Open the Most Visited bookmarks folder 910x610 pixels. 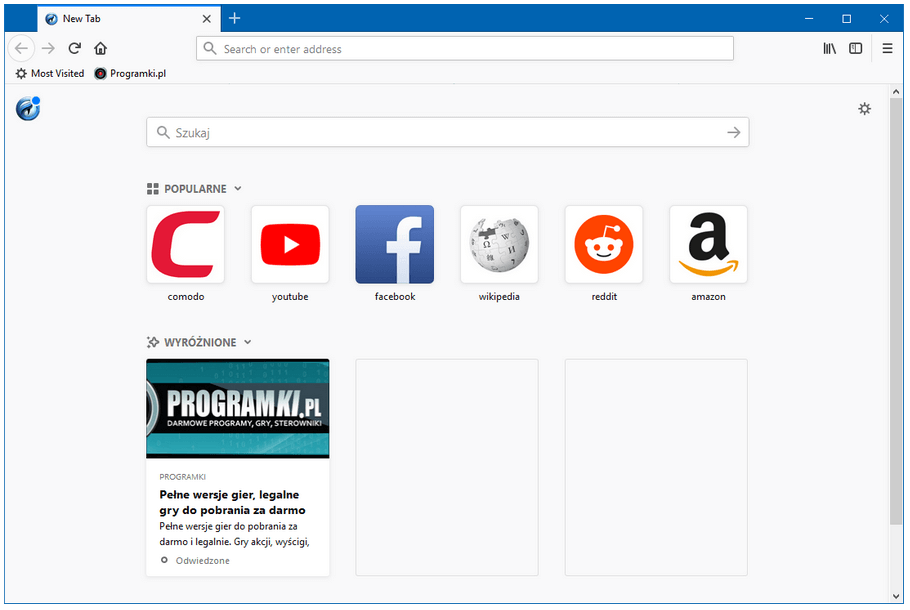(x=50, y=73)
